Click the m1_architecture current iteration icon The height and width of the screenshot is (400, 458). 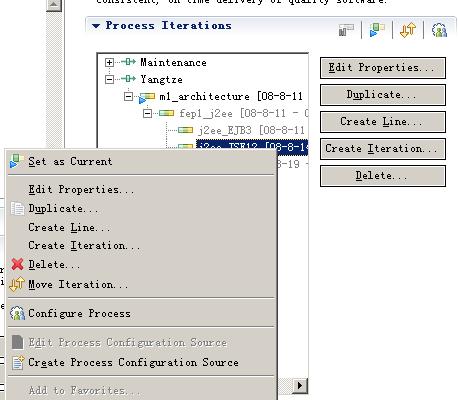(147, 98)
